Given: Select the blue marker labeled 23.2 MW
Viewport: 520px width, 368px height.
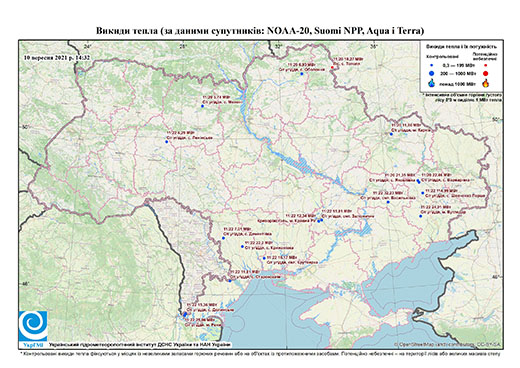Looking at the screenshot, I should coord(242,246).
